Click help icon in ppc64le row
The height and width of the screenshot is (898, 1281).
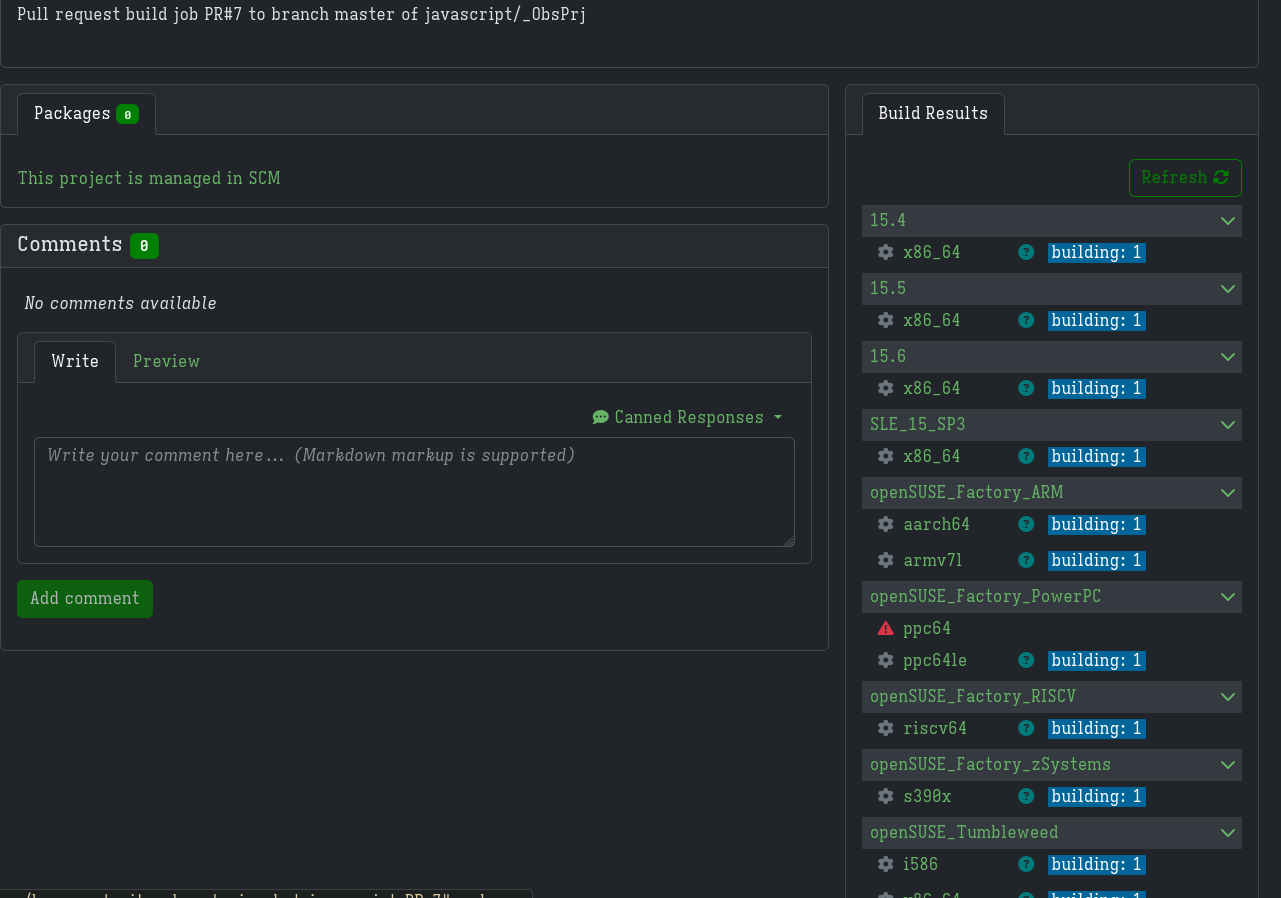(1026, 660)
